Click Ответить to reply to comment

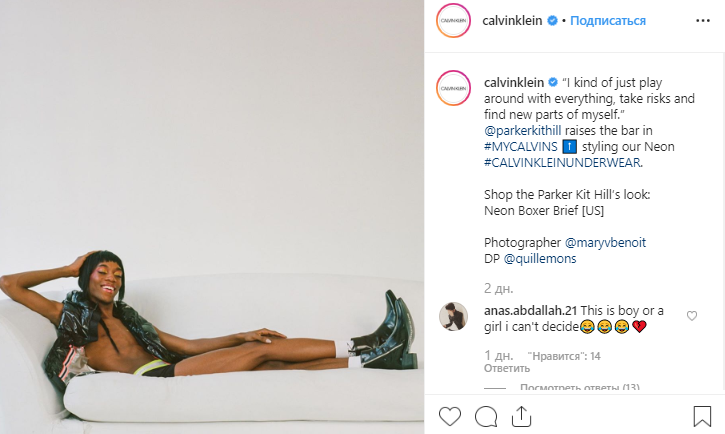[x=507, y=368]
